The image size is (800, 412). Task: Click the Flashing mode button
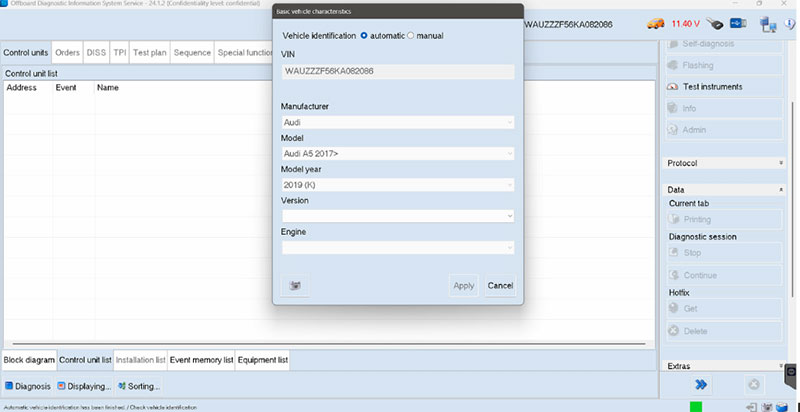tap(723, 65)
